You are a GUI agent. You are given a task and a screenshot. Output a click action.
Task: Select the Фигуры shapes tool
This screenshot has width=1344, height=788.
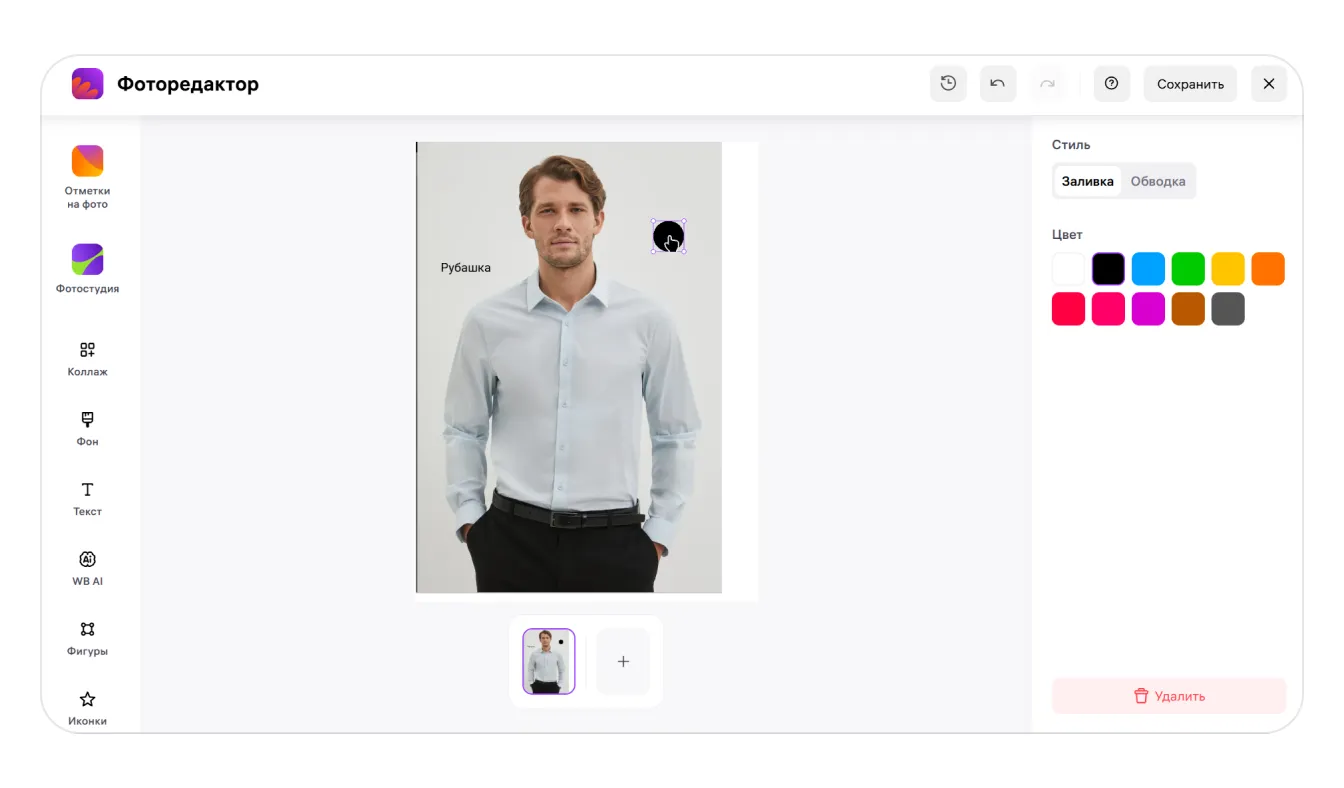(x=87, y=639)
